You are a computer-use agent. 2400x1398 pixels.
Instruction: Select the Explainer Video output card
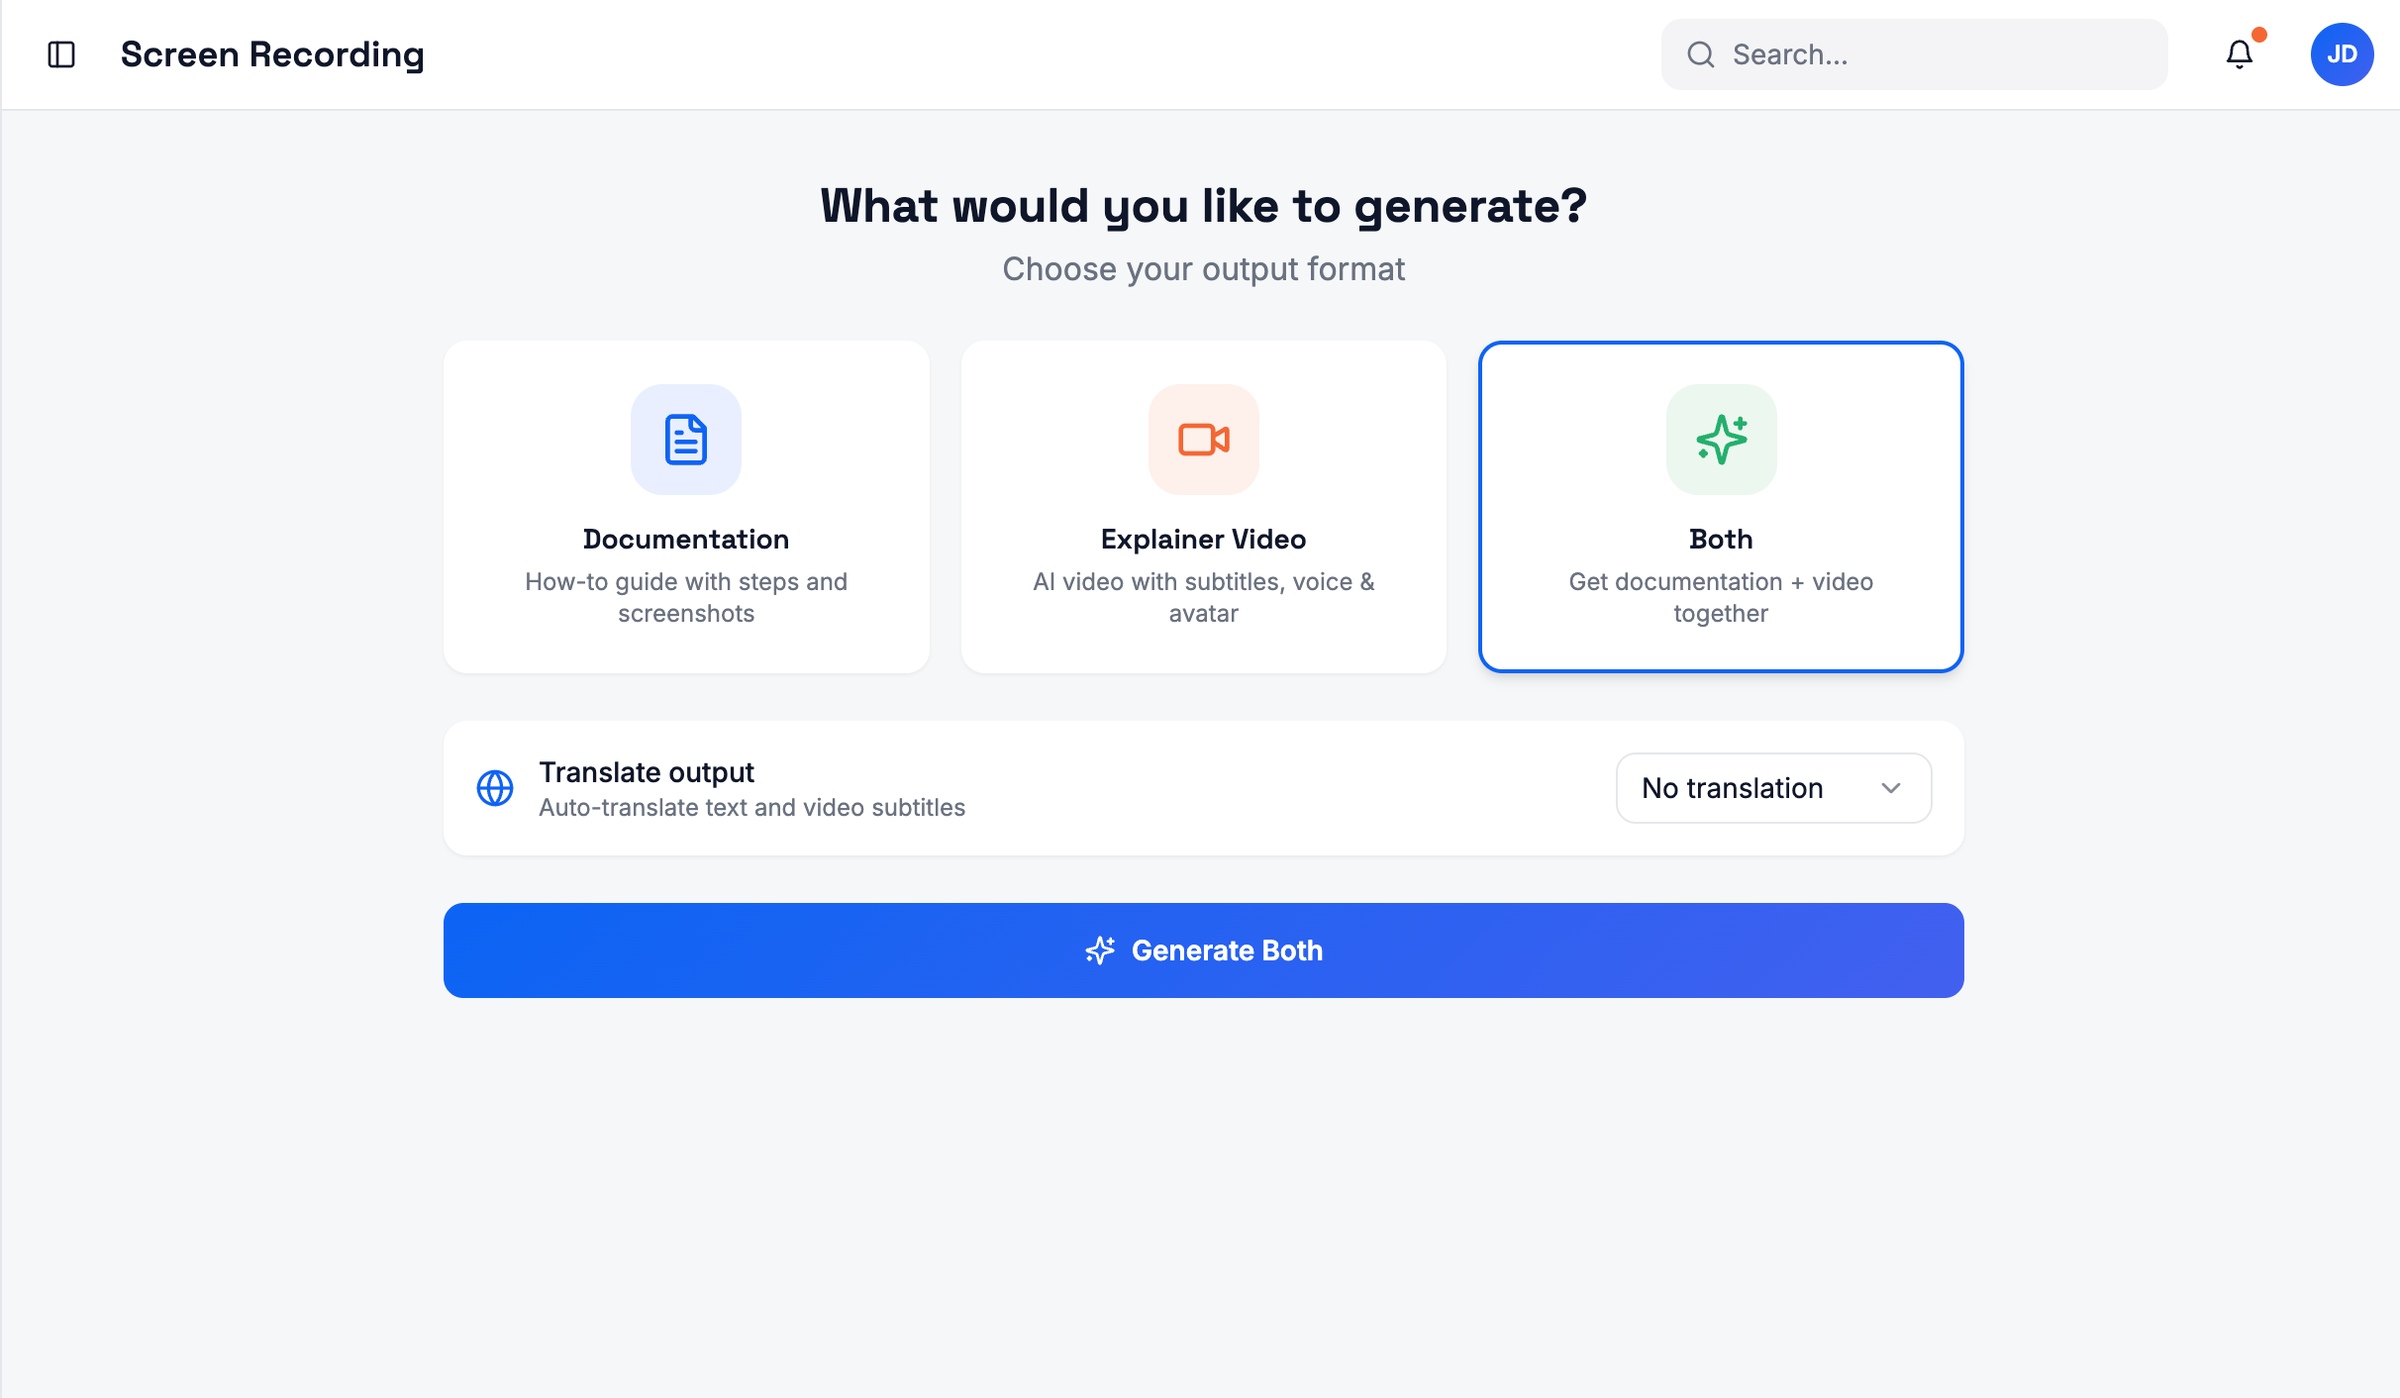tap(1204, 507)
